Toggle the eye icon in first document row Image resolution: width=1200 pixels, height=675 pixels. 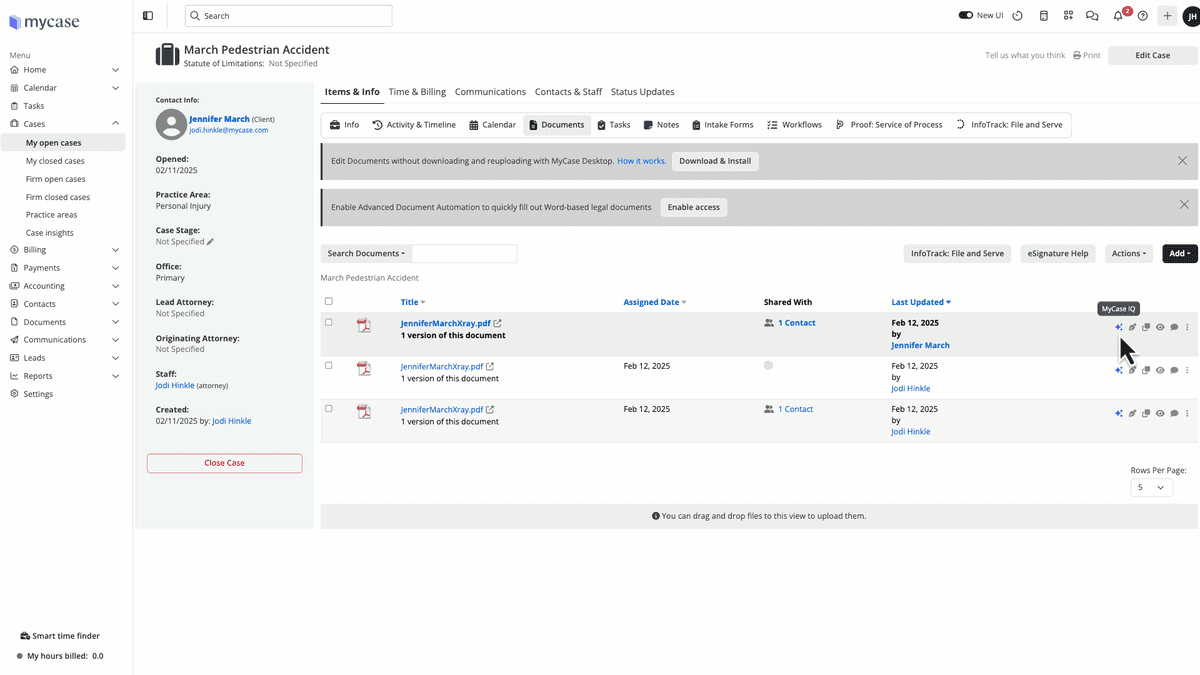click(x=1160, y=327)
